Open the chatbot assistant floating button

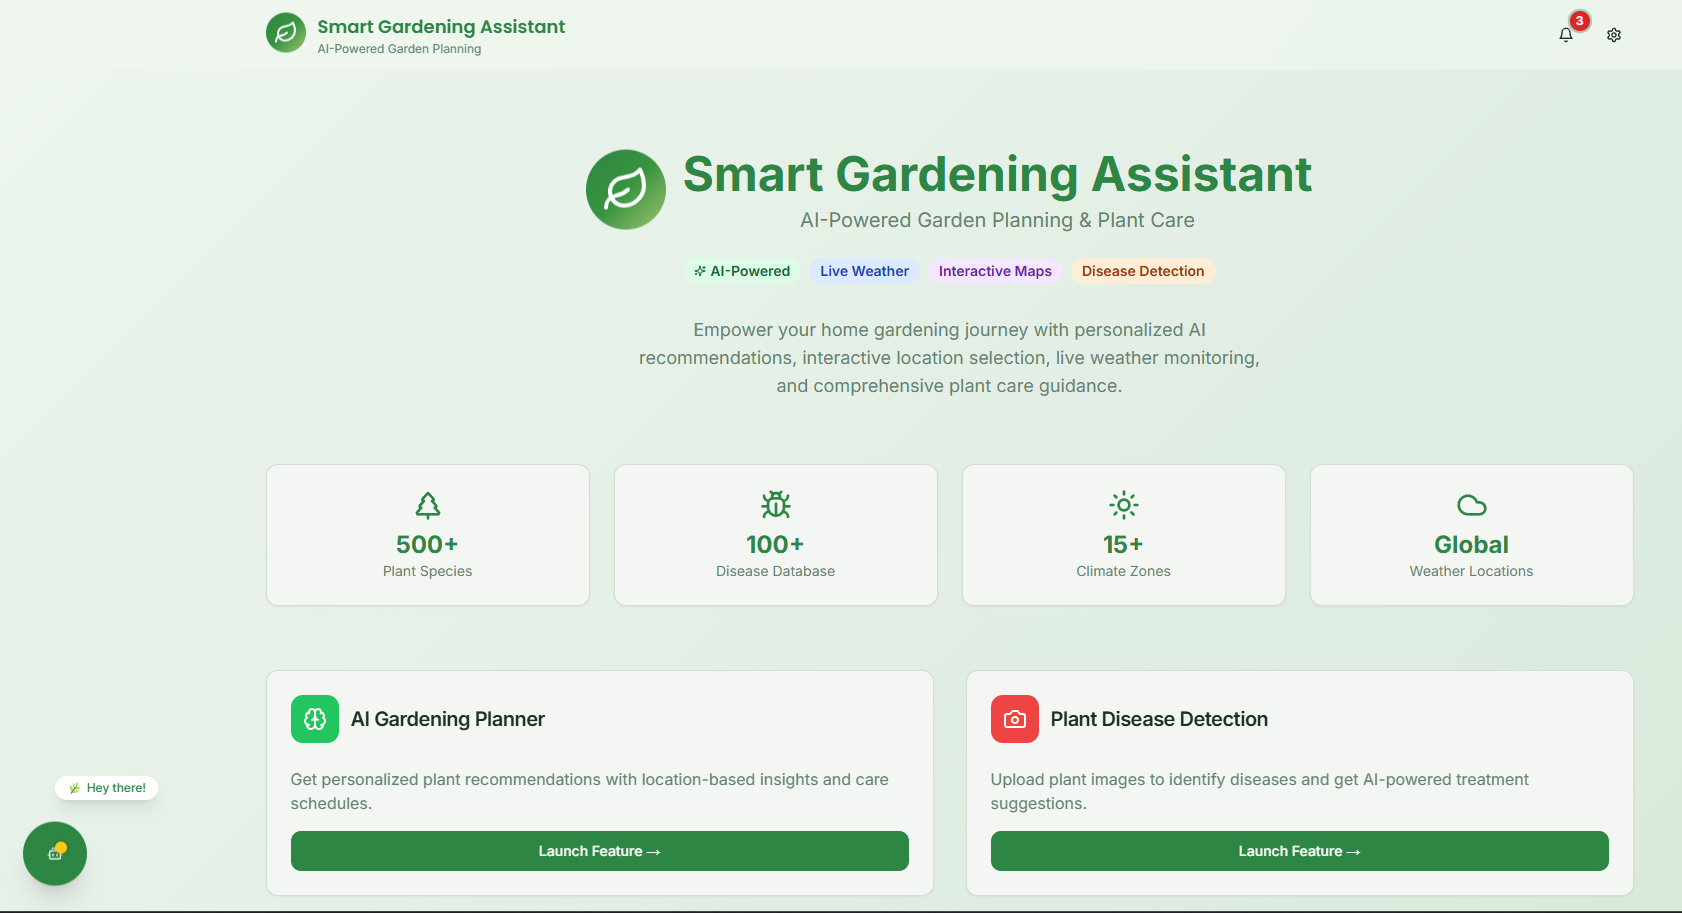click(x=55, y=853)
